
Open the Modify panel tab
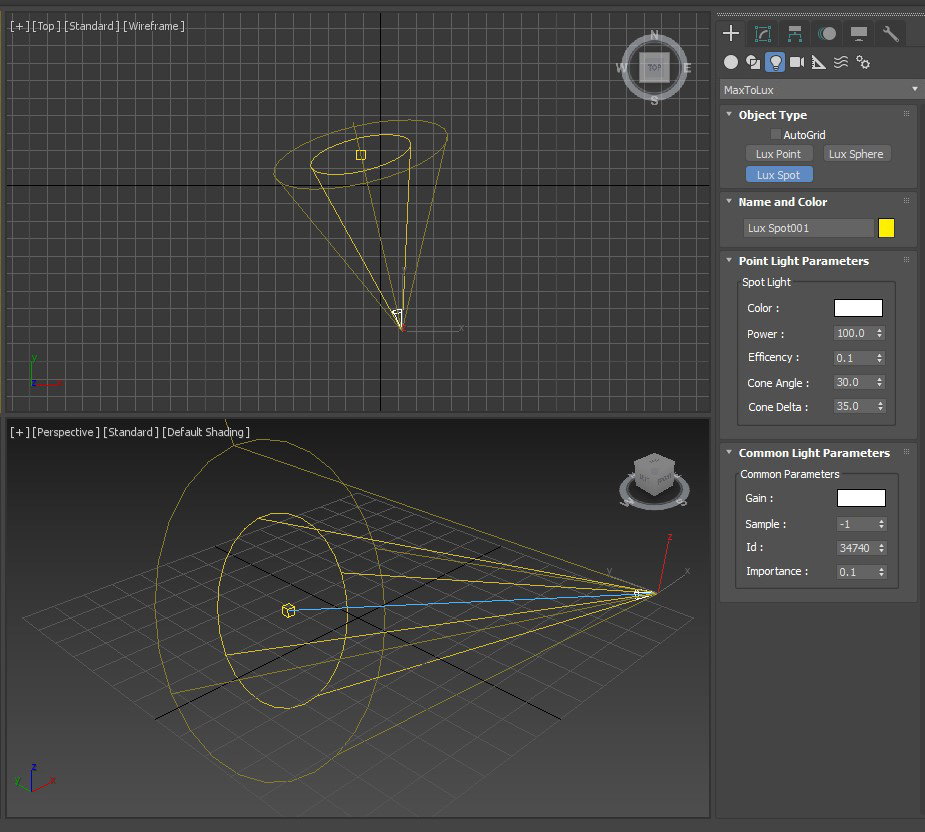[x=763, y=34]
